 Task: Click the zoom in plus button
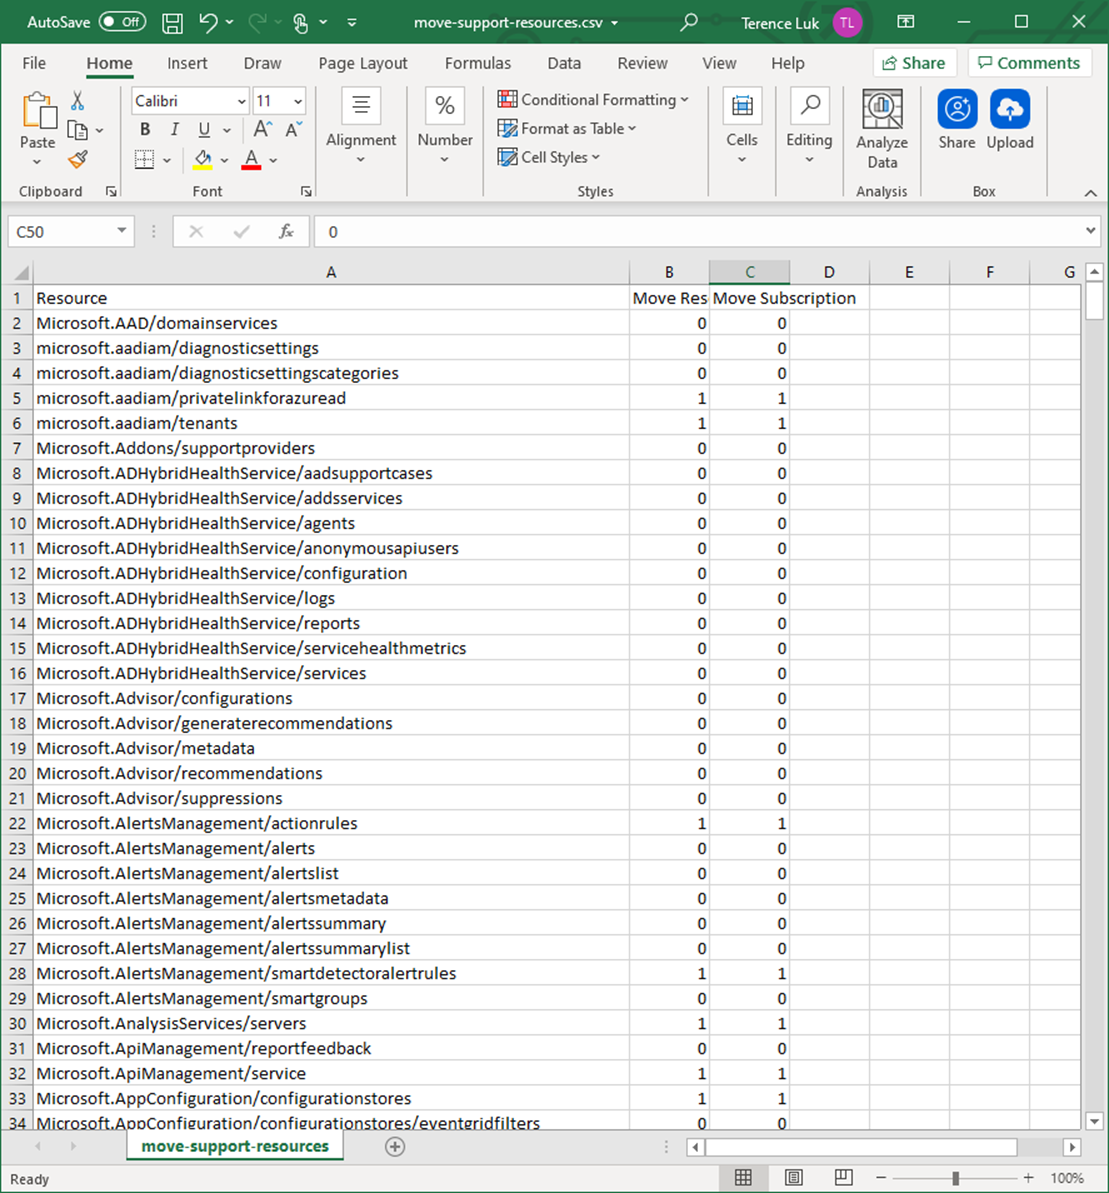pyautogui.click(x=1028, y=1178)
